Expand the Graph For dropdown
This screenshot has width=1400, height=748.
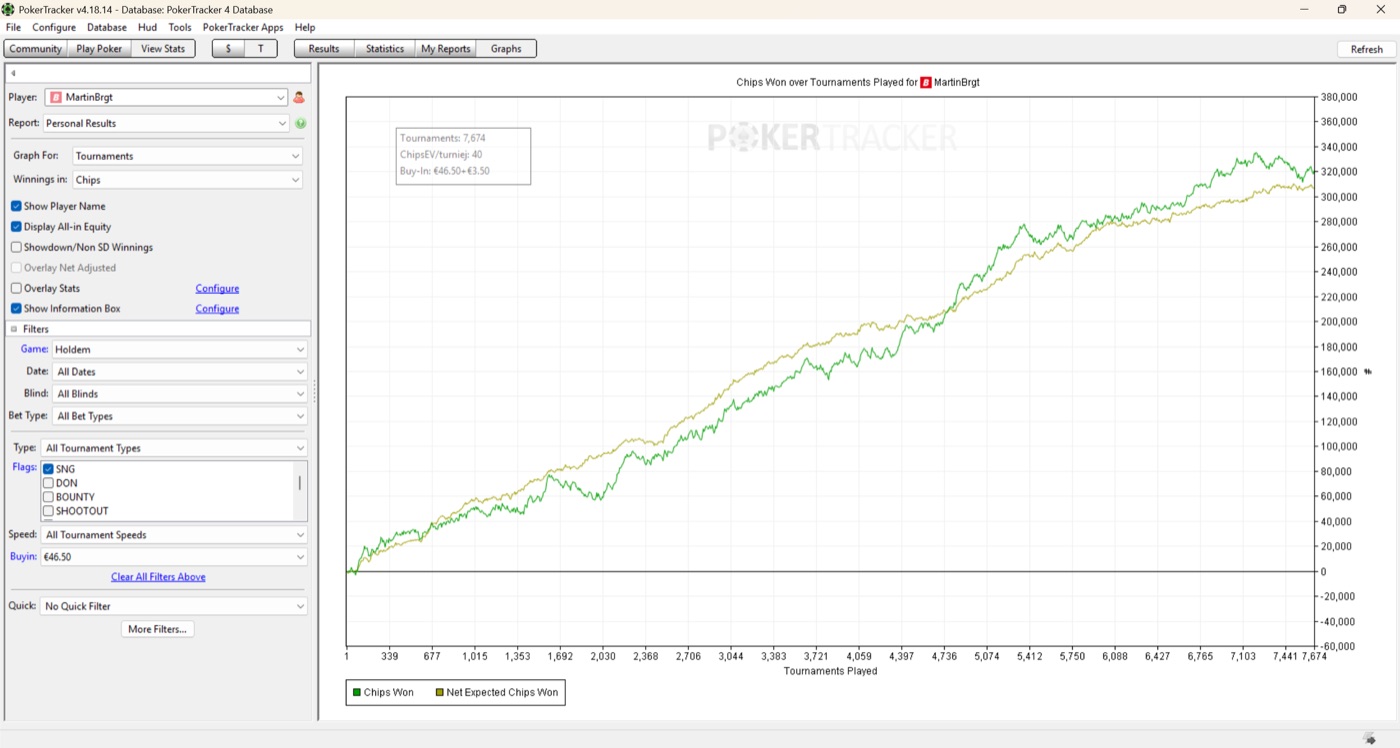click(187, 156)
